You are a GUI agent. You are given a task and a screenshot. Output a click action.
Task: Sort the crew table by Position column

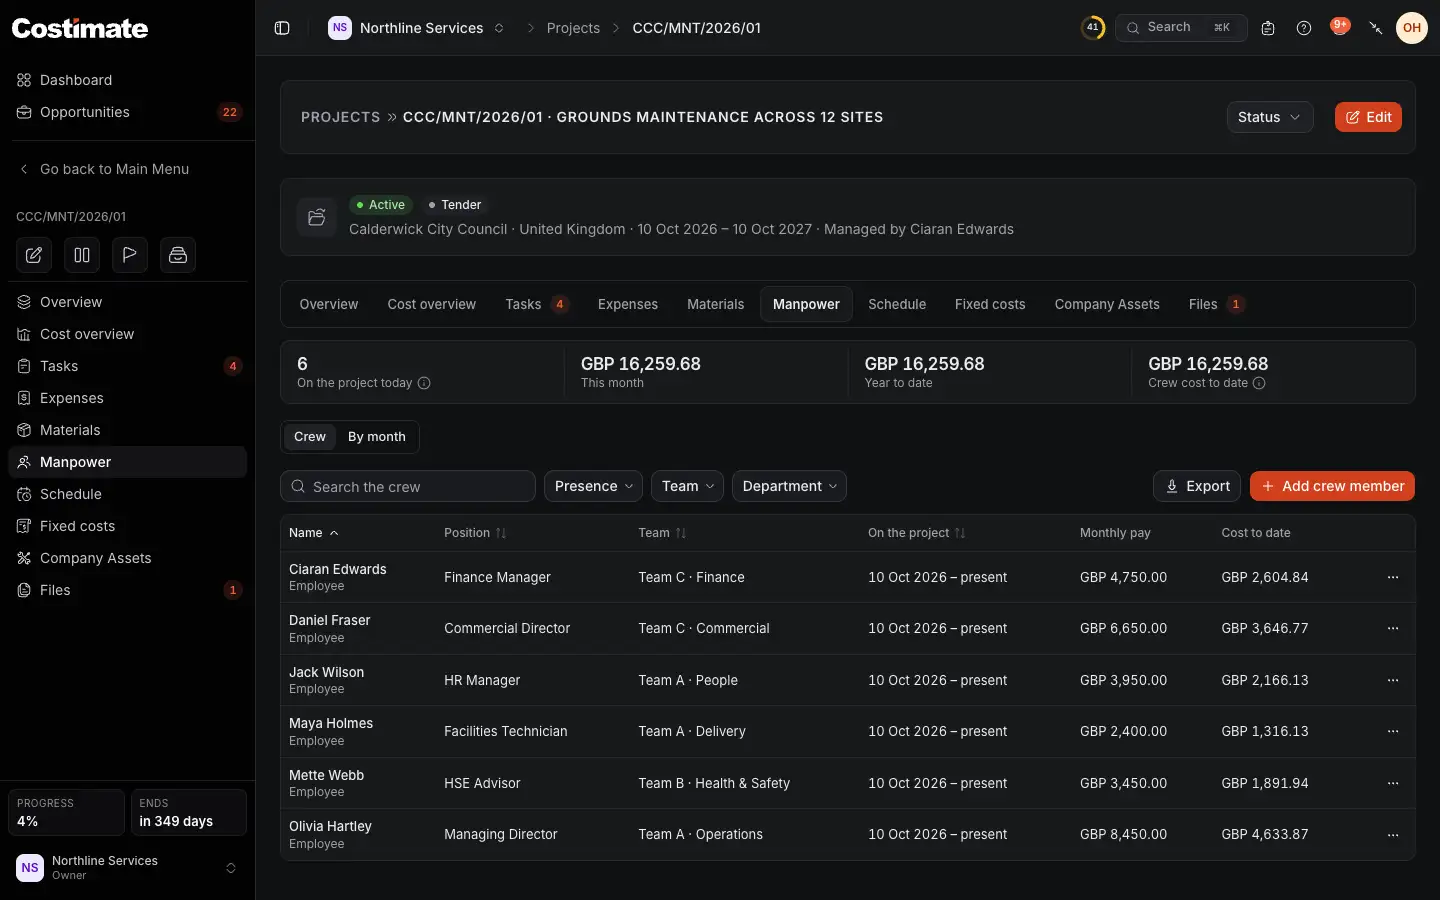click(475, 533)
